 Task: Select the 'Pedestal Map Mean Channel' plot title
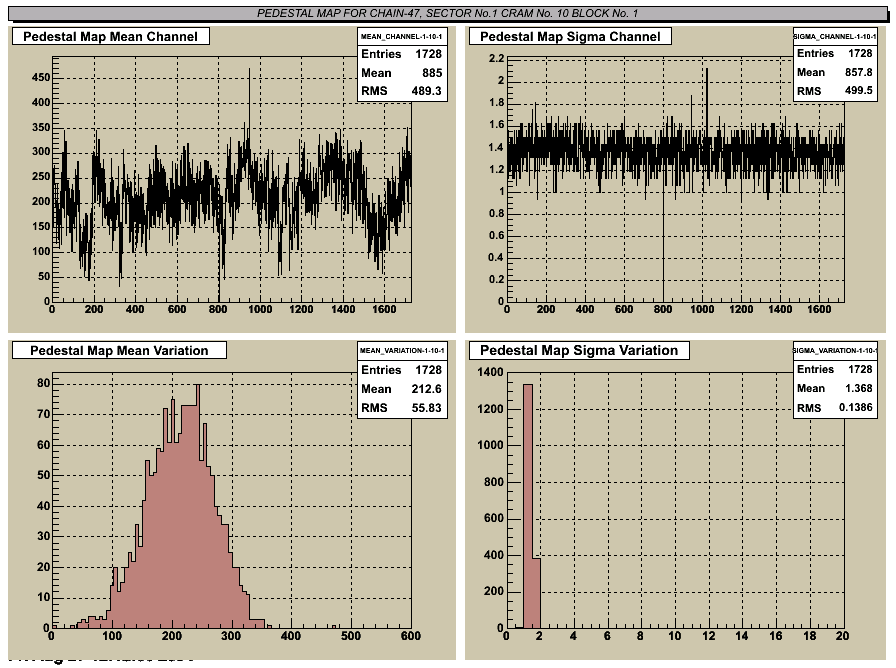coord(111,37)
